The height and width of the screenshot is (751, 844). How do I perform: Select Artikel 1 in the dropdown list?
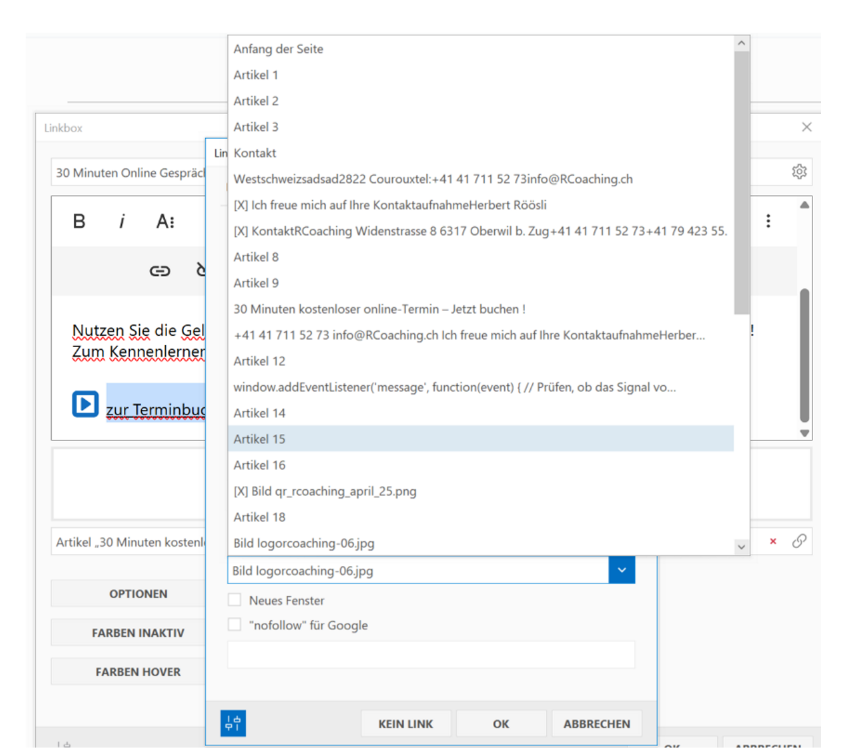(x=481, y=75)
